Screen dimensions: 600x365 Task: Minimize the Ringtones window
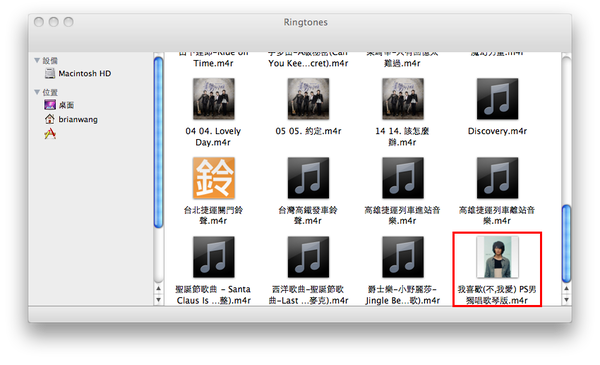point(54,22)
